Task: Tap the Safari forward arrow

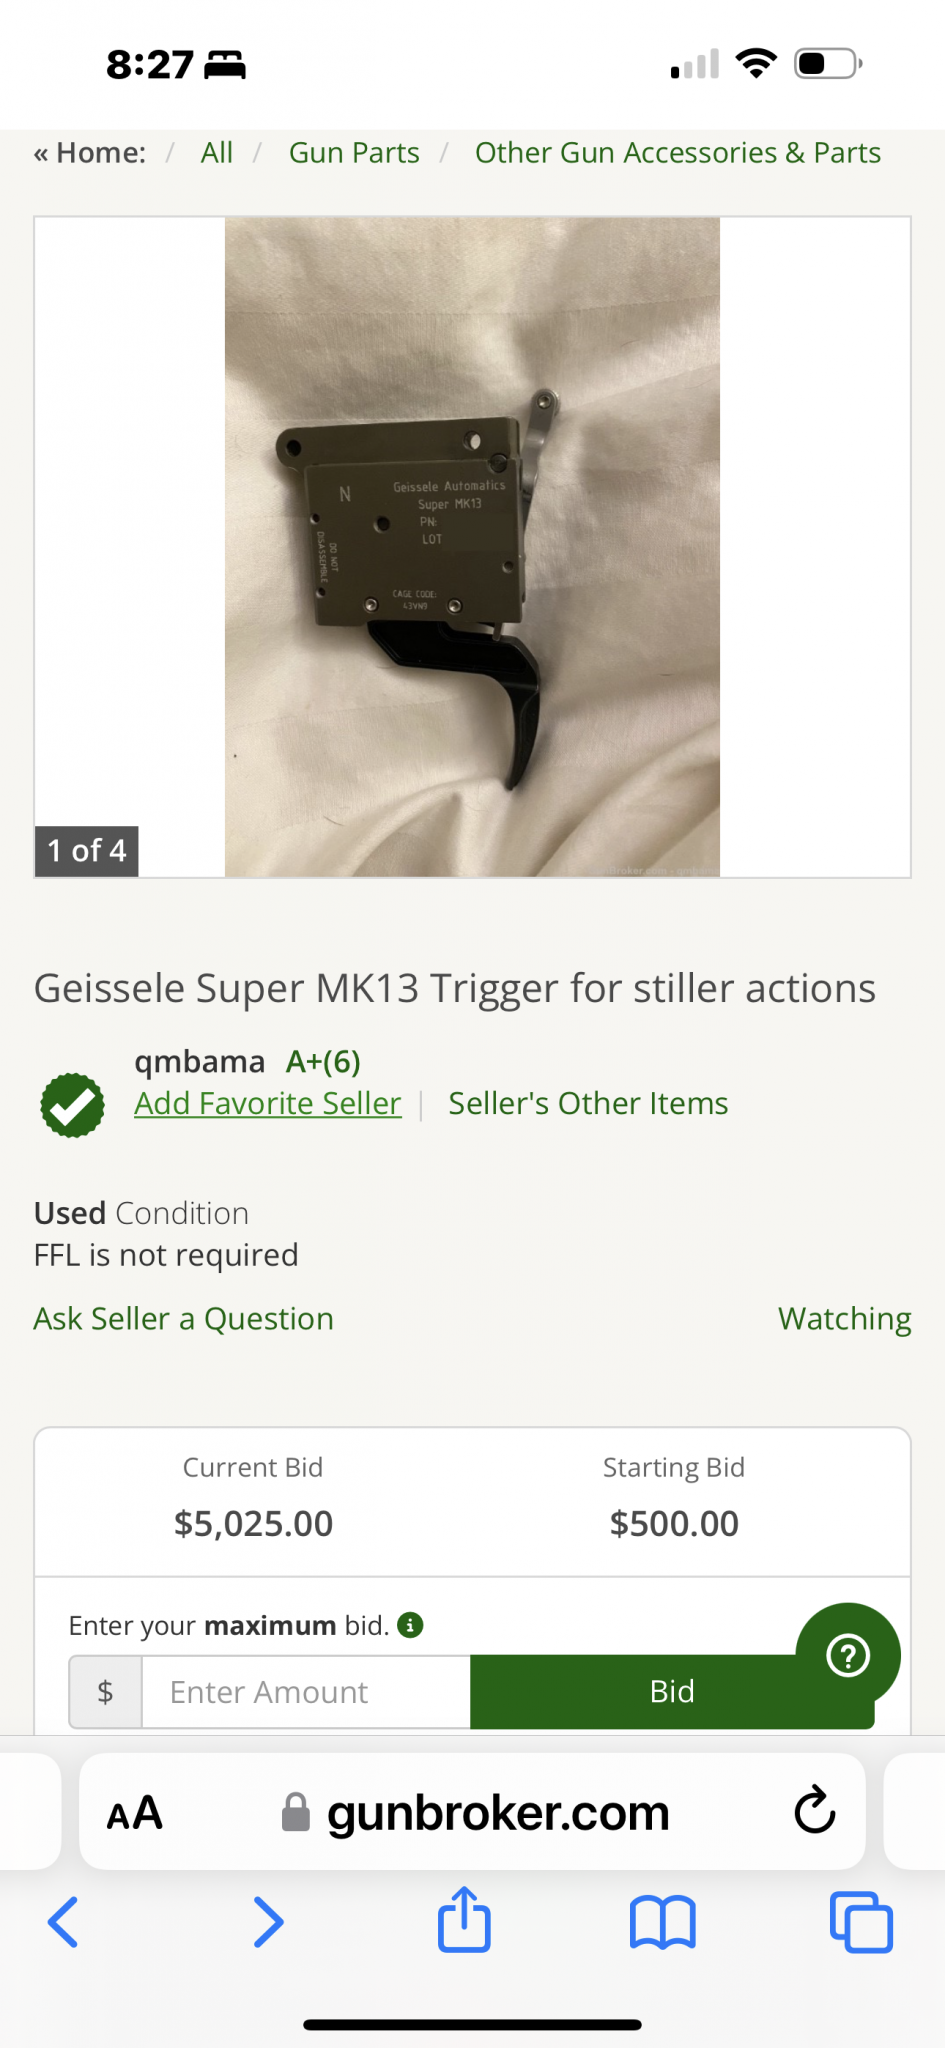Action: [x=268, y=1921]
